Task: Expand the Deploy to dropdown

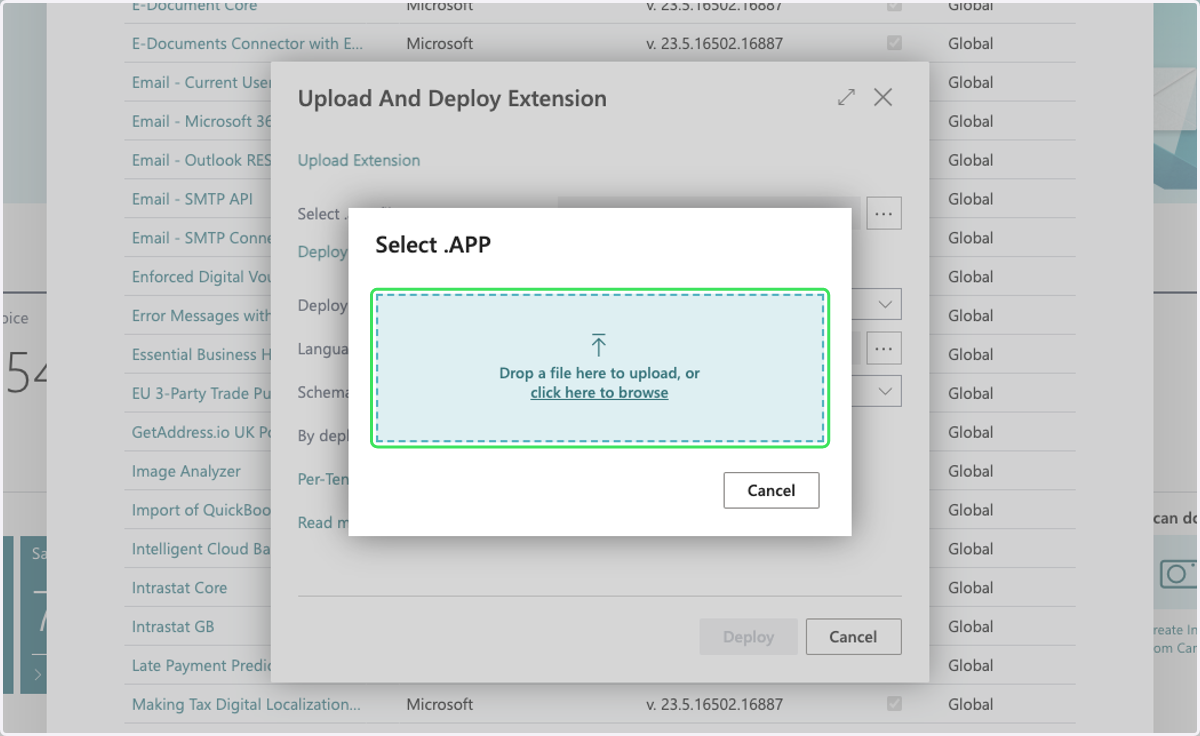Action: pyautogui.click(x=885, y=304)
